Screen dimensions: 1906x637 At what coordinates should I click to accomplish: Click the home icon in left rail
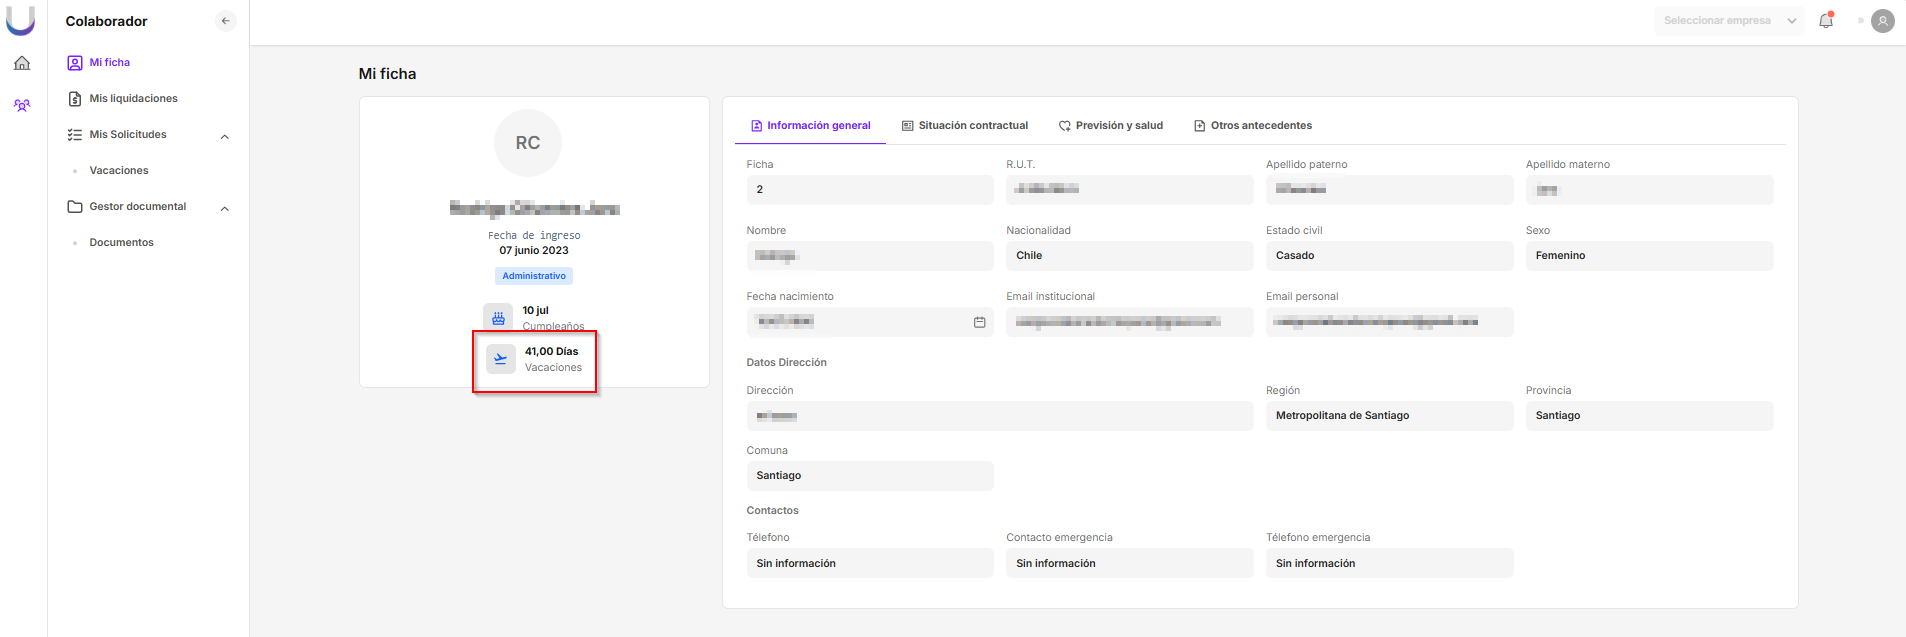(x=22, y=63)
